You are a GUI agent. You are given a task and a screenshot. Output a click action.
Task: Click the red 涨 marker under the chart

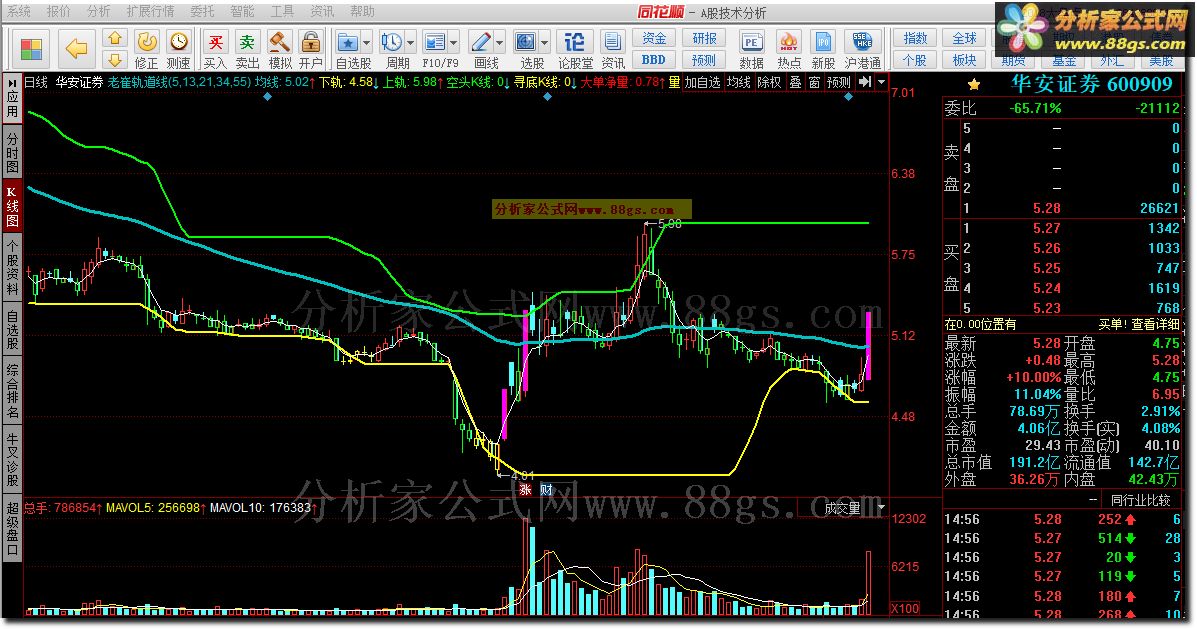525,490
